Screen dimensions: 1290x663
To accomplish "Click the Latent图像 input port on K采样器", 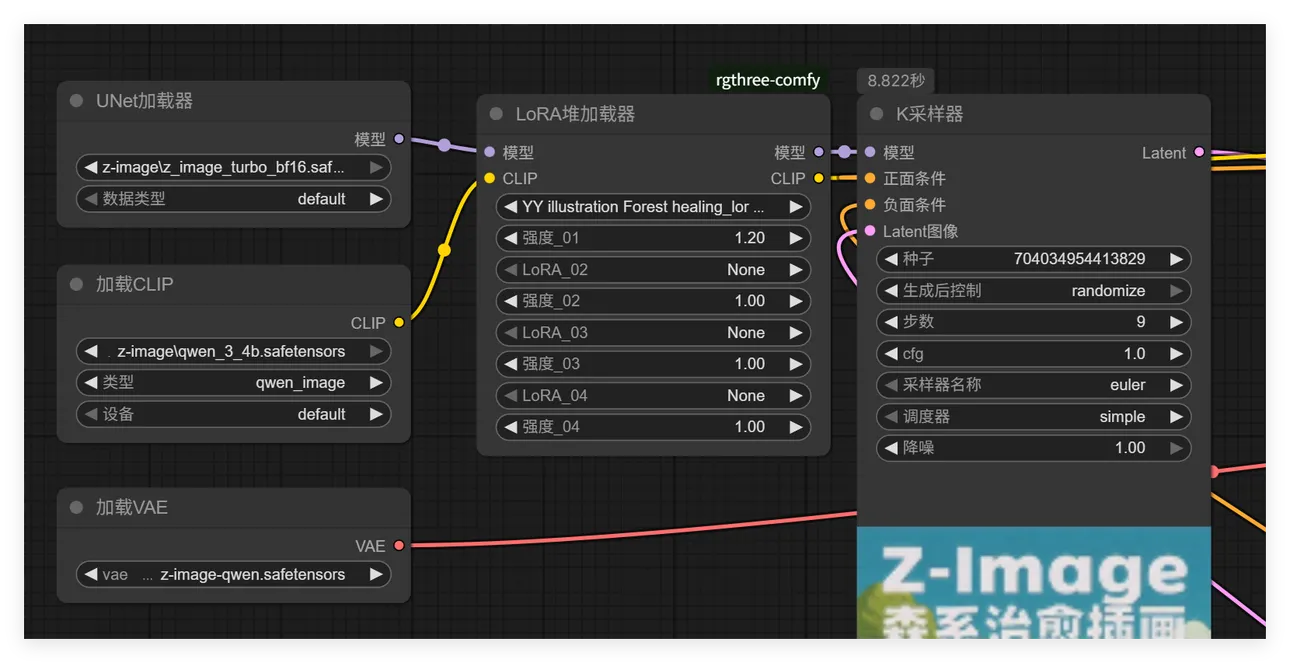I will (x=870, y=231).
